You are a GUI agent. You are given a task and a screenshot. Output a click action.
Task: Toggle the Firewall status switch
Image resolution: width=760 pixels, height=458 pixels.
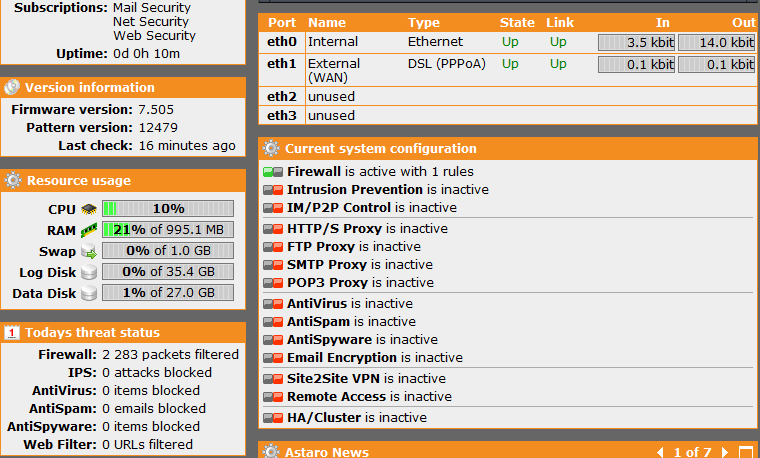273,172
